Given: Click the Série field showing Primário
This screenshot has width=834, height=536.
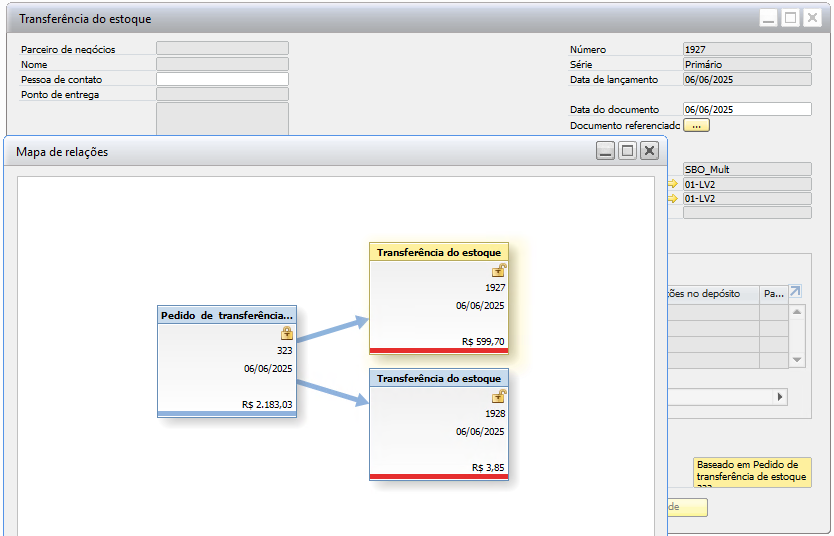Looking at the screenshot, I should pos(747,64).
